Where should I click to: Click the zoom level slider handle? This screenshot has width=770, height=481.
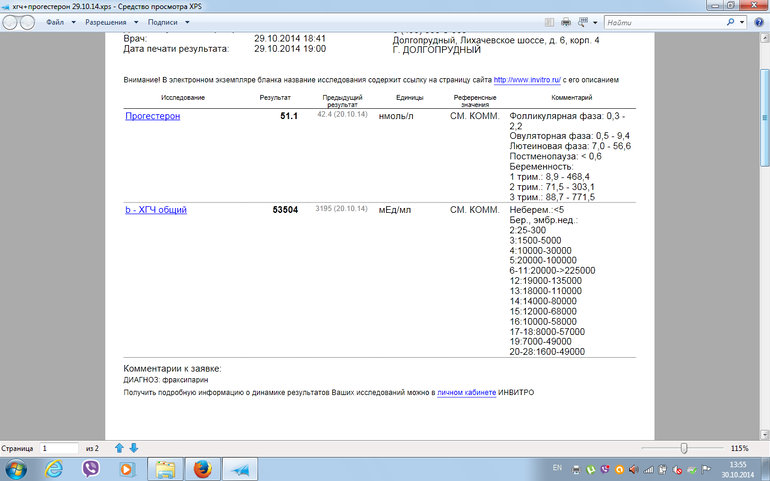tap(683, 448)
